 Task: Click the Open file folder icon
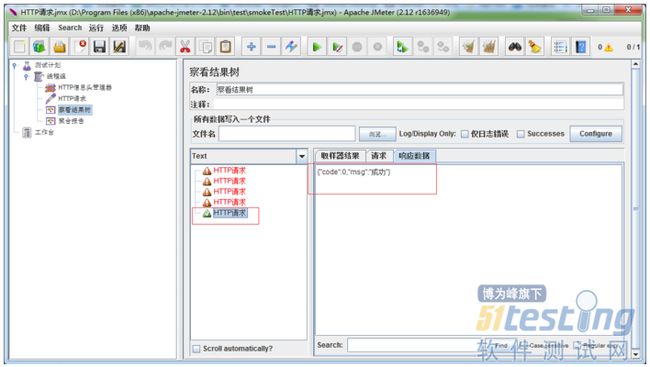click(59, 47)
